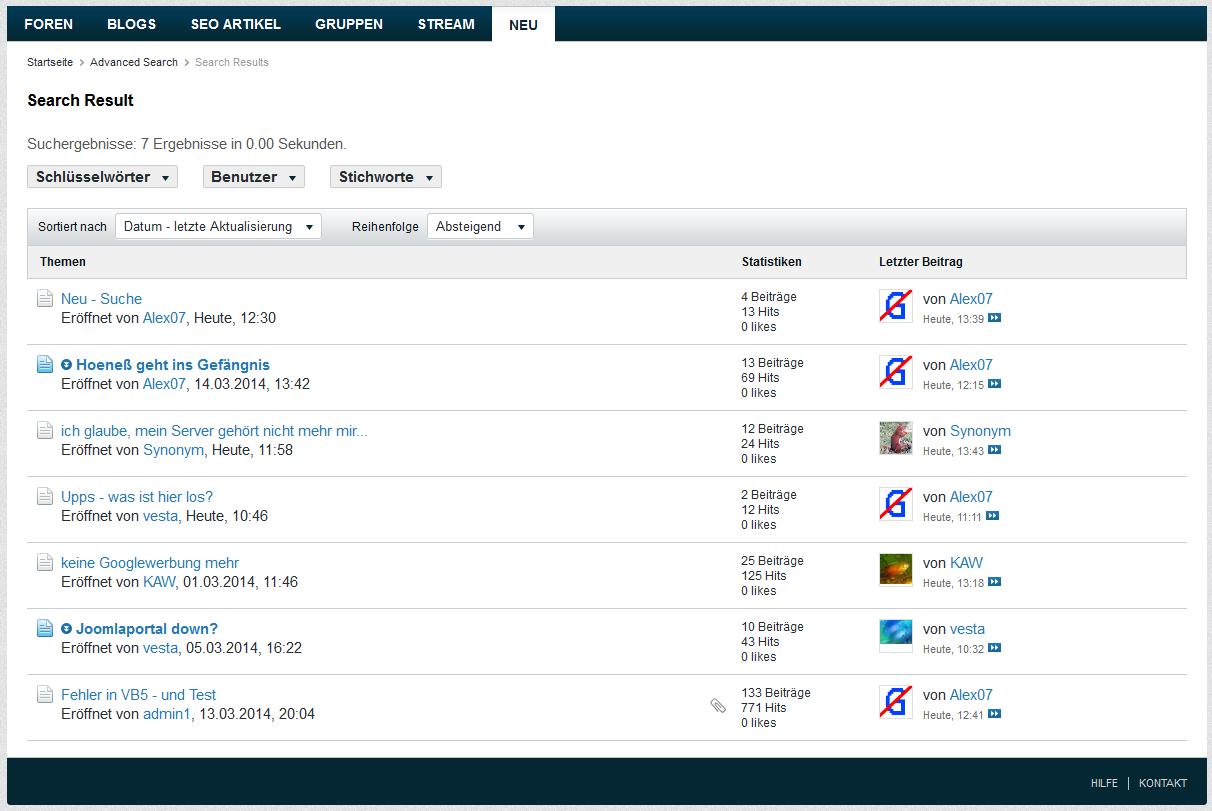
Task: Jump to first unread in Joomlaportal down?
Action: tap(67, 629)
